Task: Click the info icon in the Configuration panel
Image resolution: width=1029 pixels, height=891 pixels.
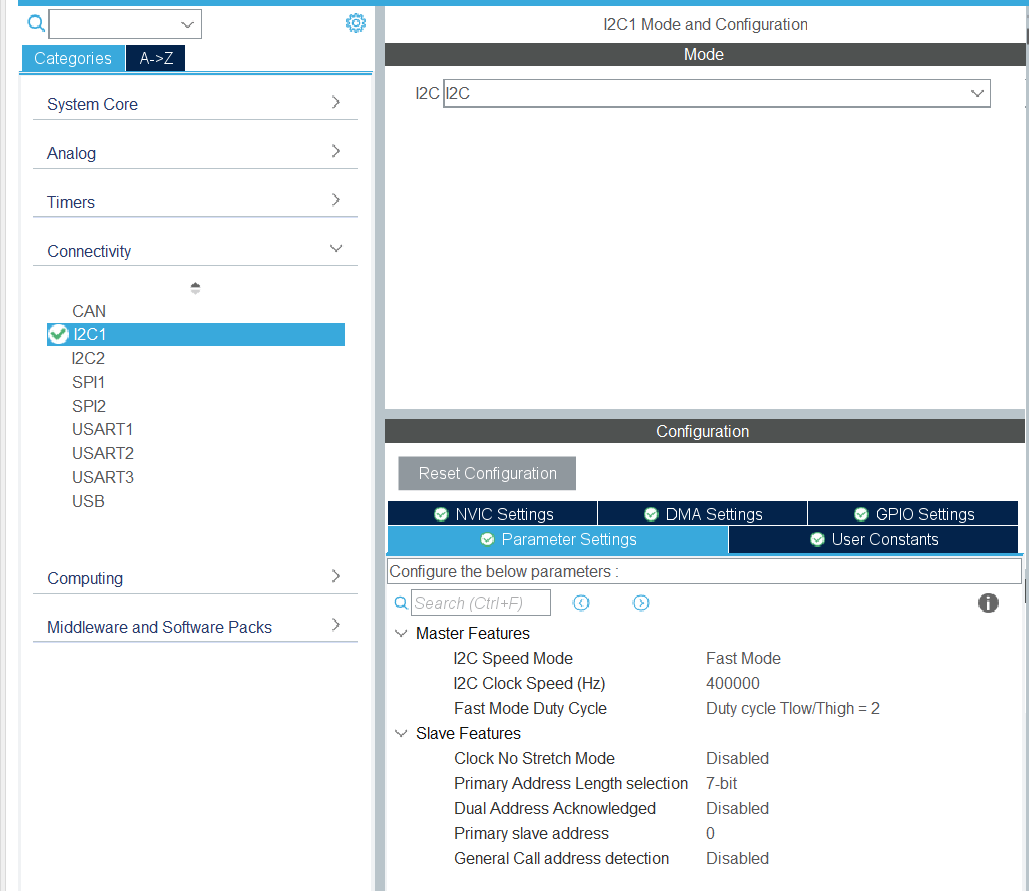Action: (x=988, y=602)
